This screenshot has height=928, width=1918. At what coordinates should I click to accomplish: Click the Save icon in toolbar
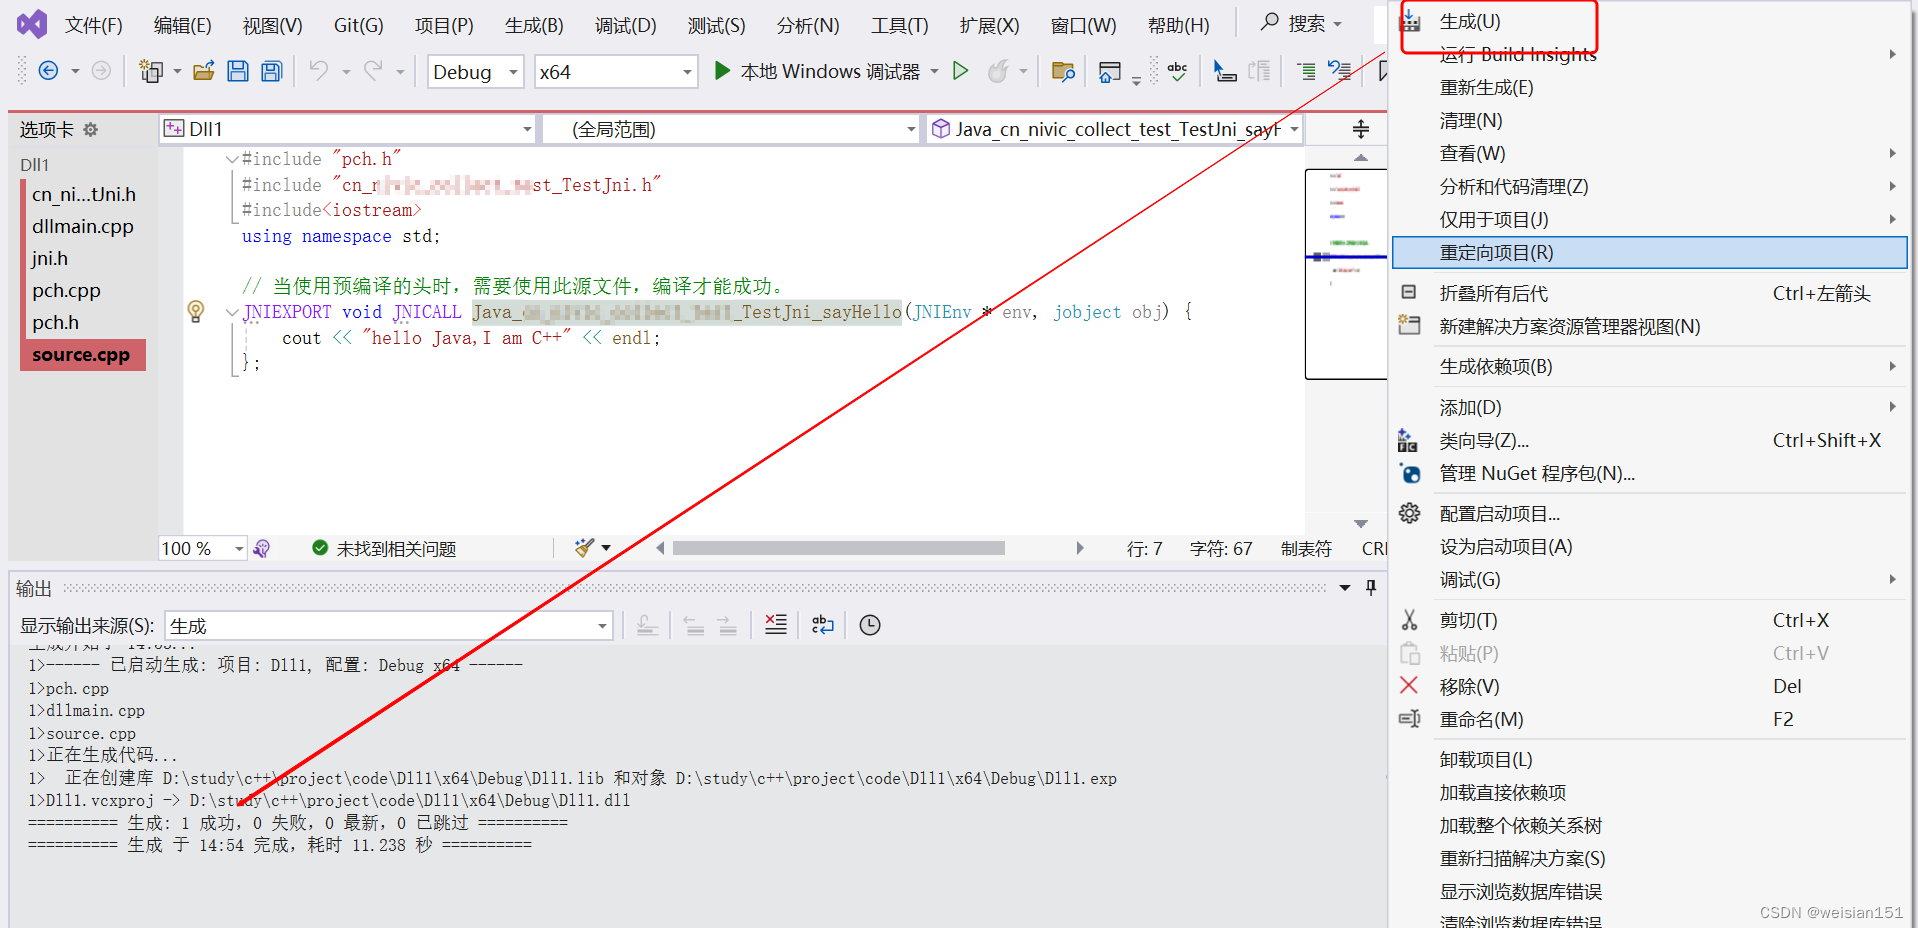pos(238,71)
